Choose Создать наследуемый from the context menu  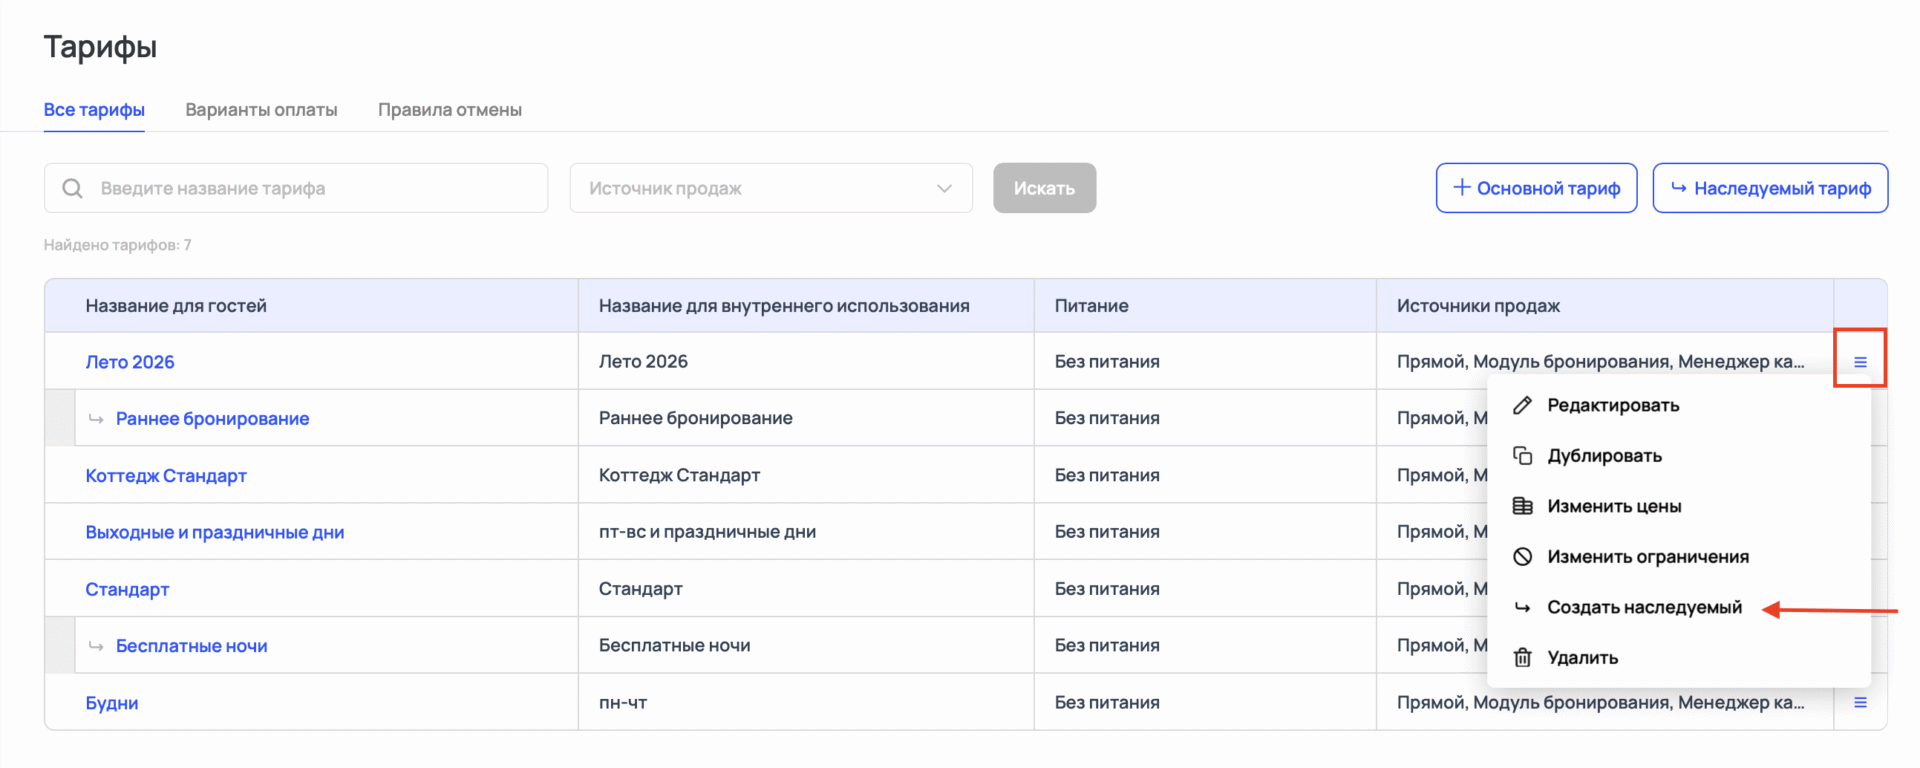[x=1644, y=607]
